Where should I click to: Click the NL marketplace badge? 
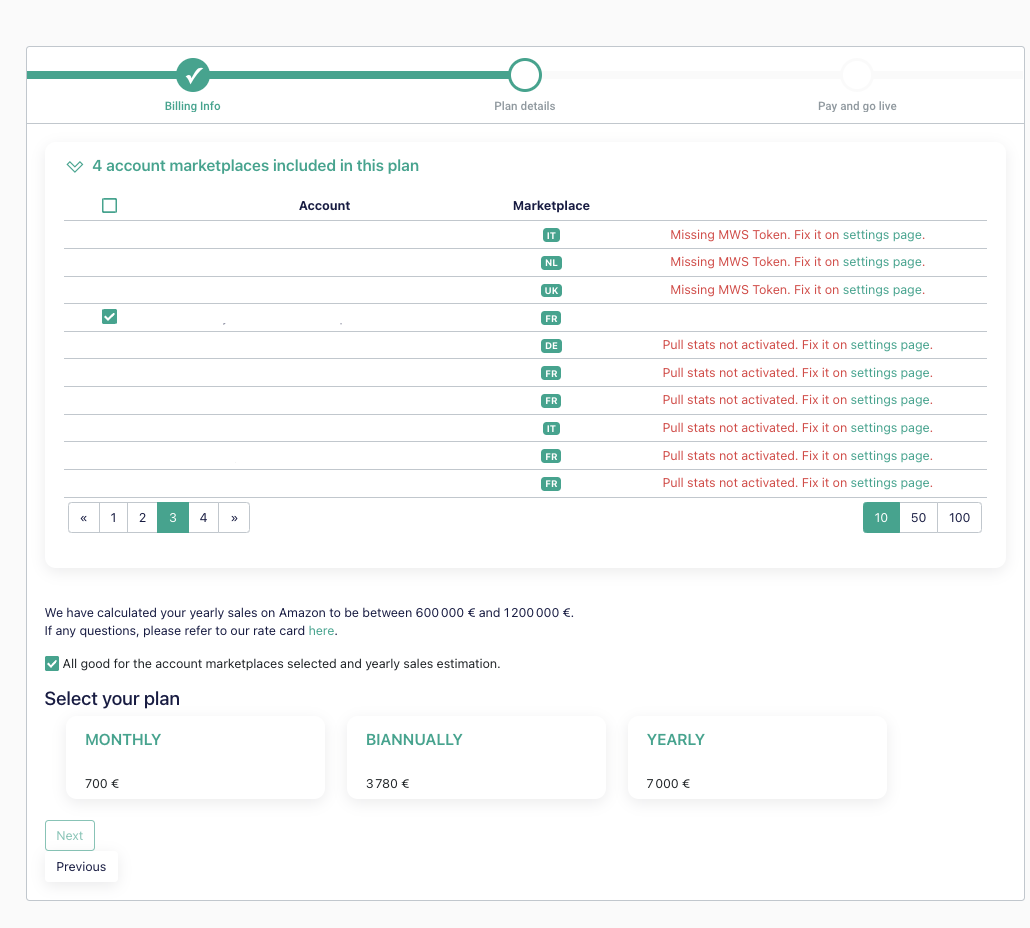tap(551, 263)
